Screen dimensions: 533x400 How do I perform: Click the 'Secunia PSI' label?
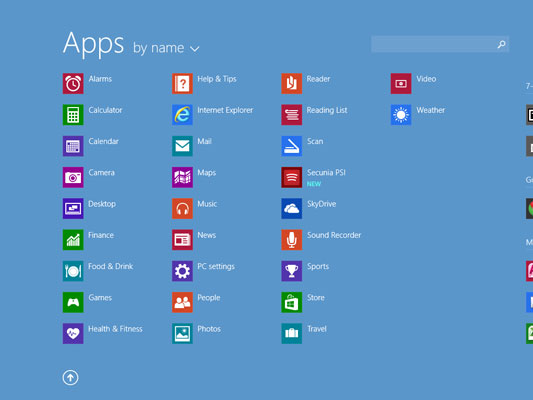(326, 173)
